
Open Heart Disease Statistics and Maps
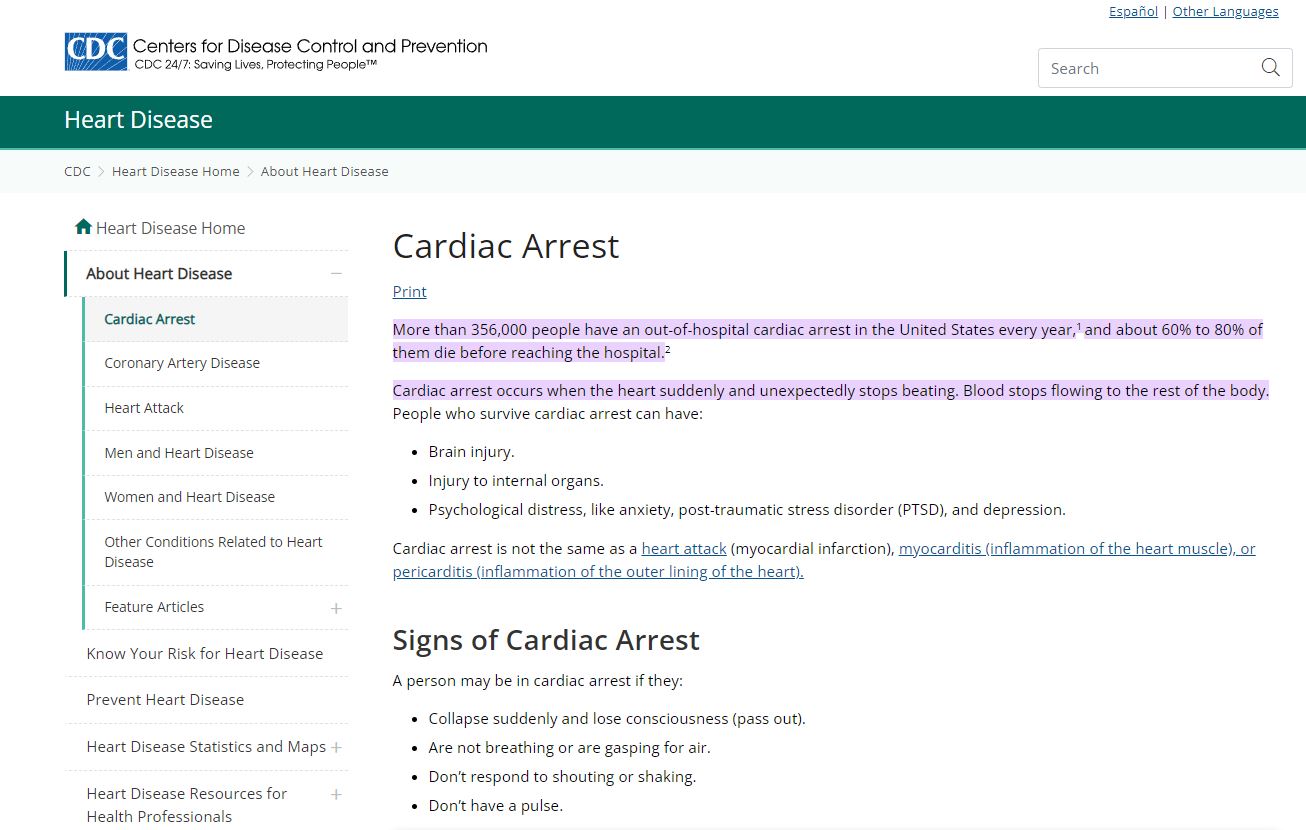pyautogui.click(x=206, y=747)
